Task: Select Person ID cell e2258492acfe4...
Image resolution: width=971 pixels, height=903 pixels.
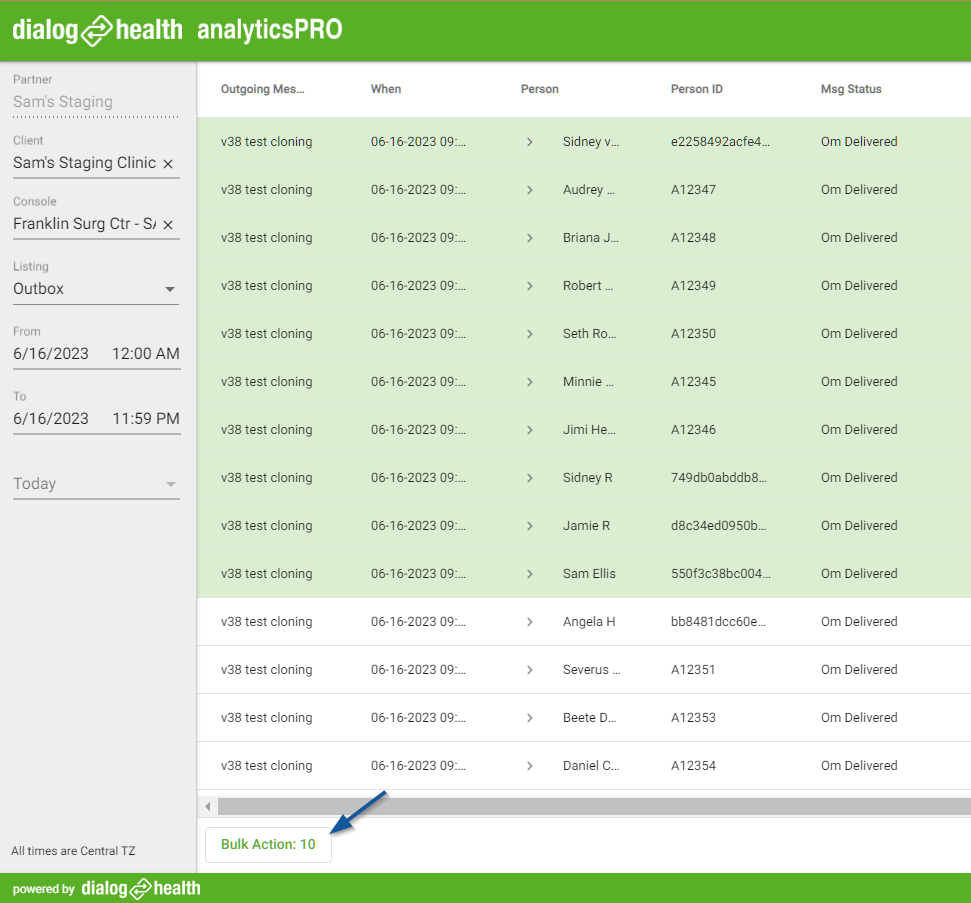Action: 720,142
